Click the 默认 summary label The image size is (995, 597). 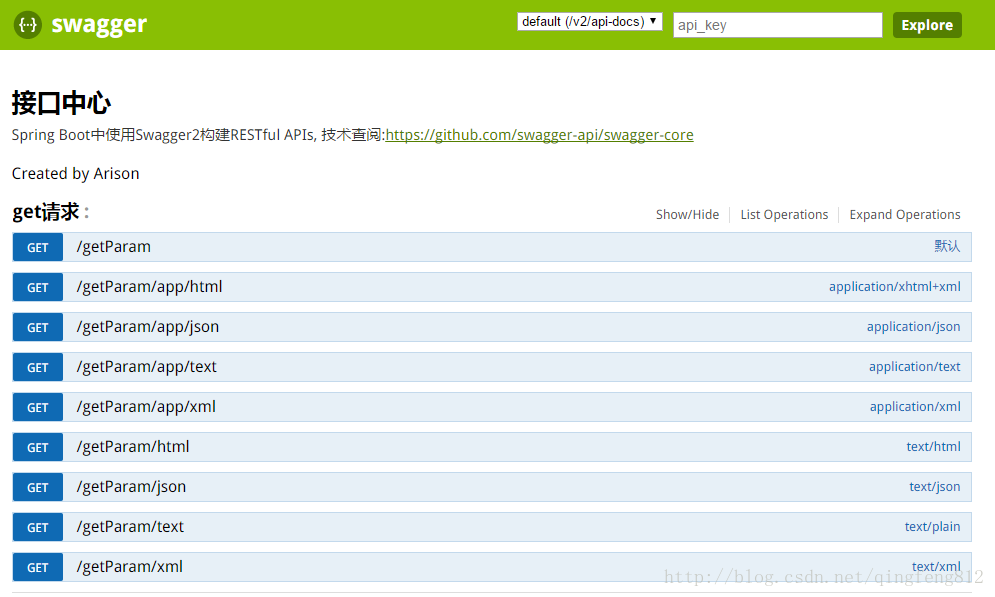pos(947,246)
